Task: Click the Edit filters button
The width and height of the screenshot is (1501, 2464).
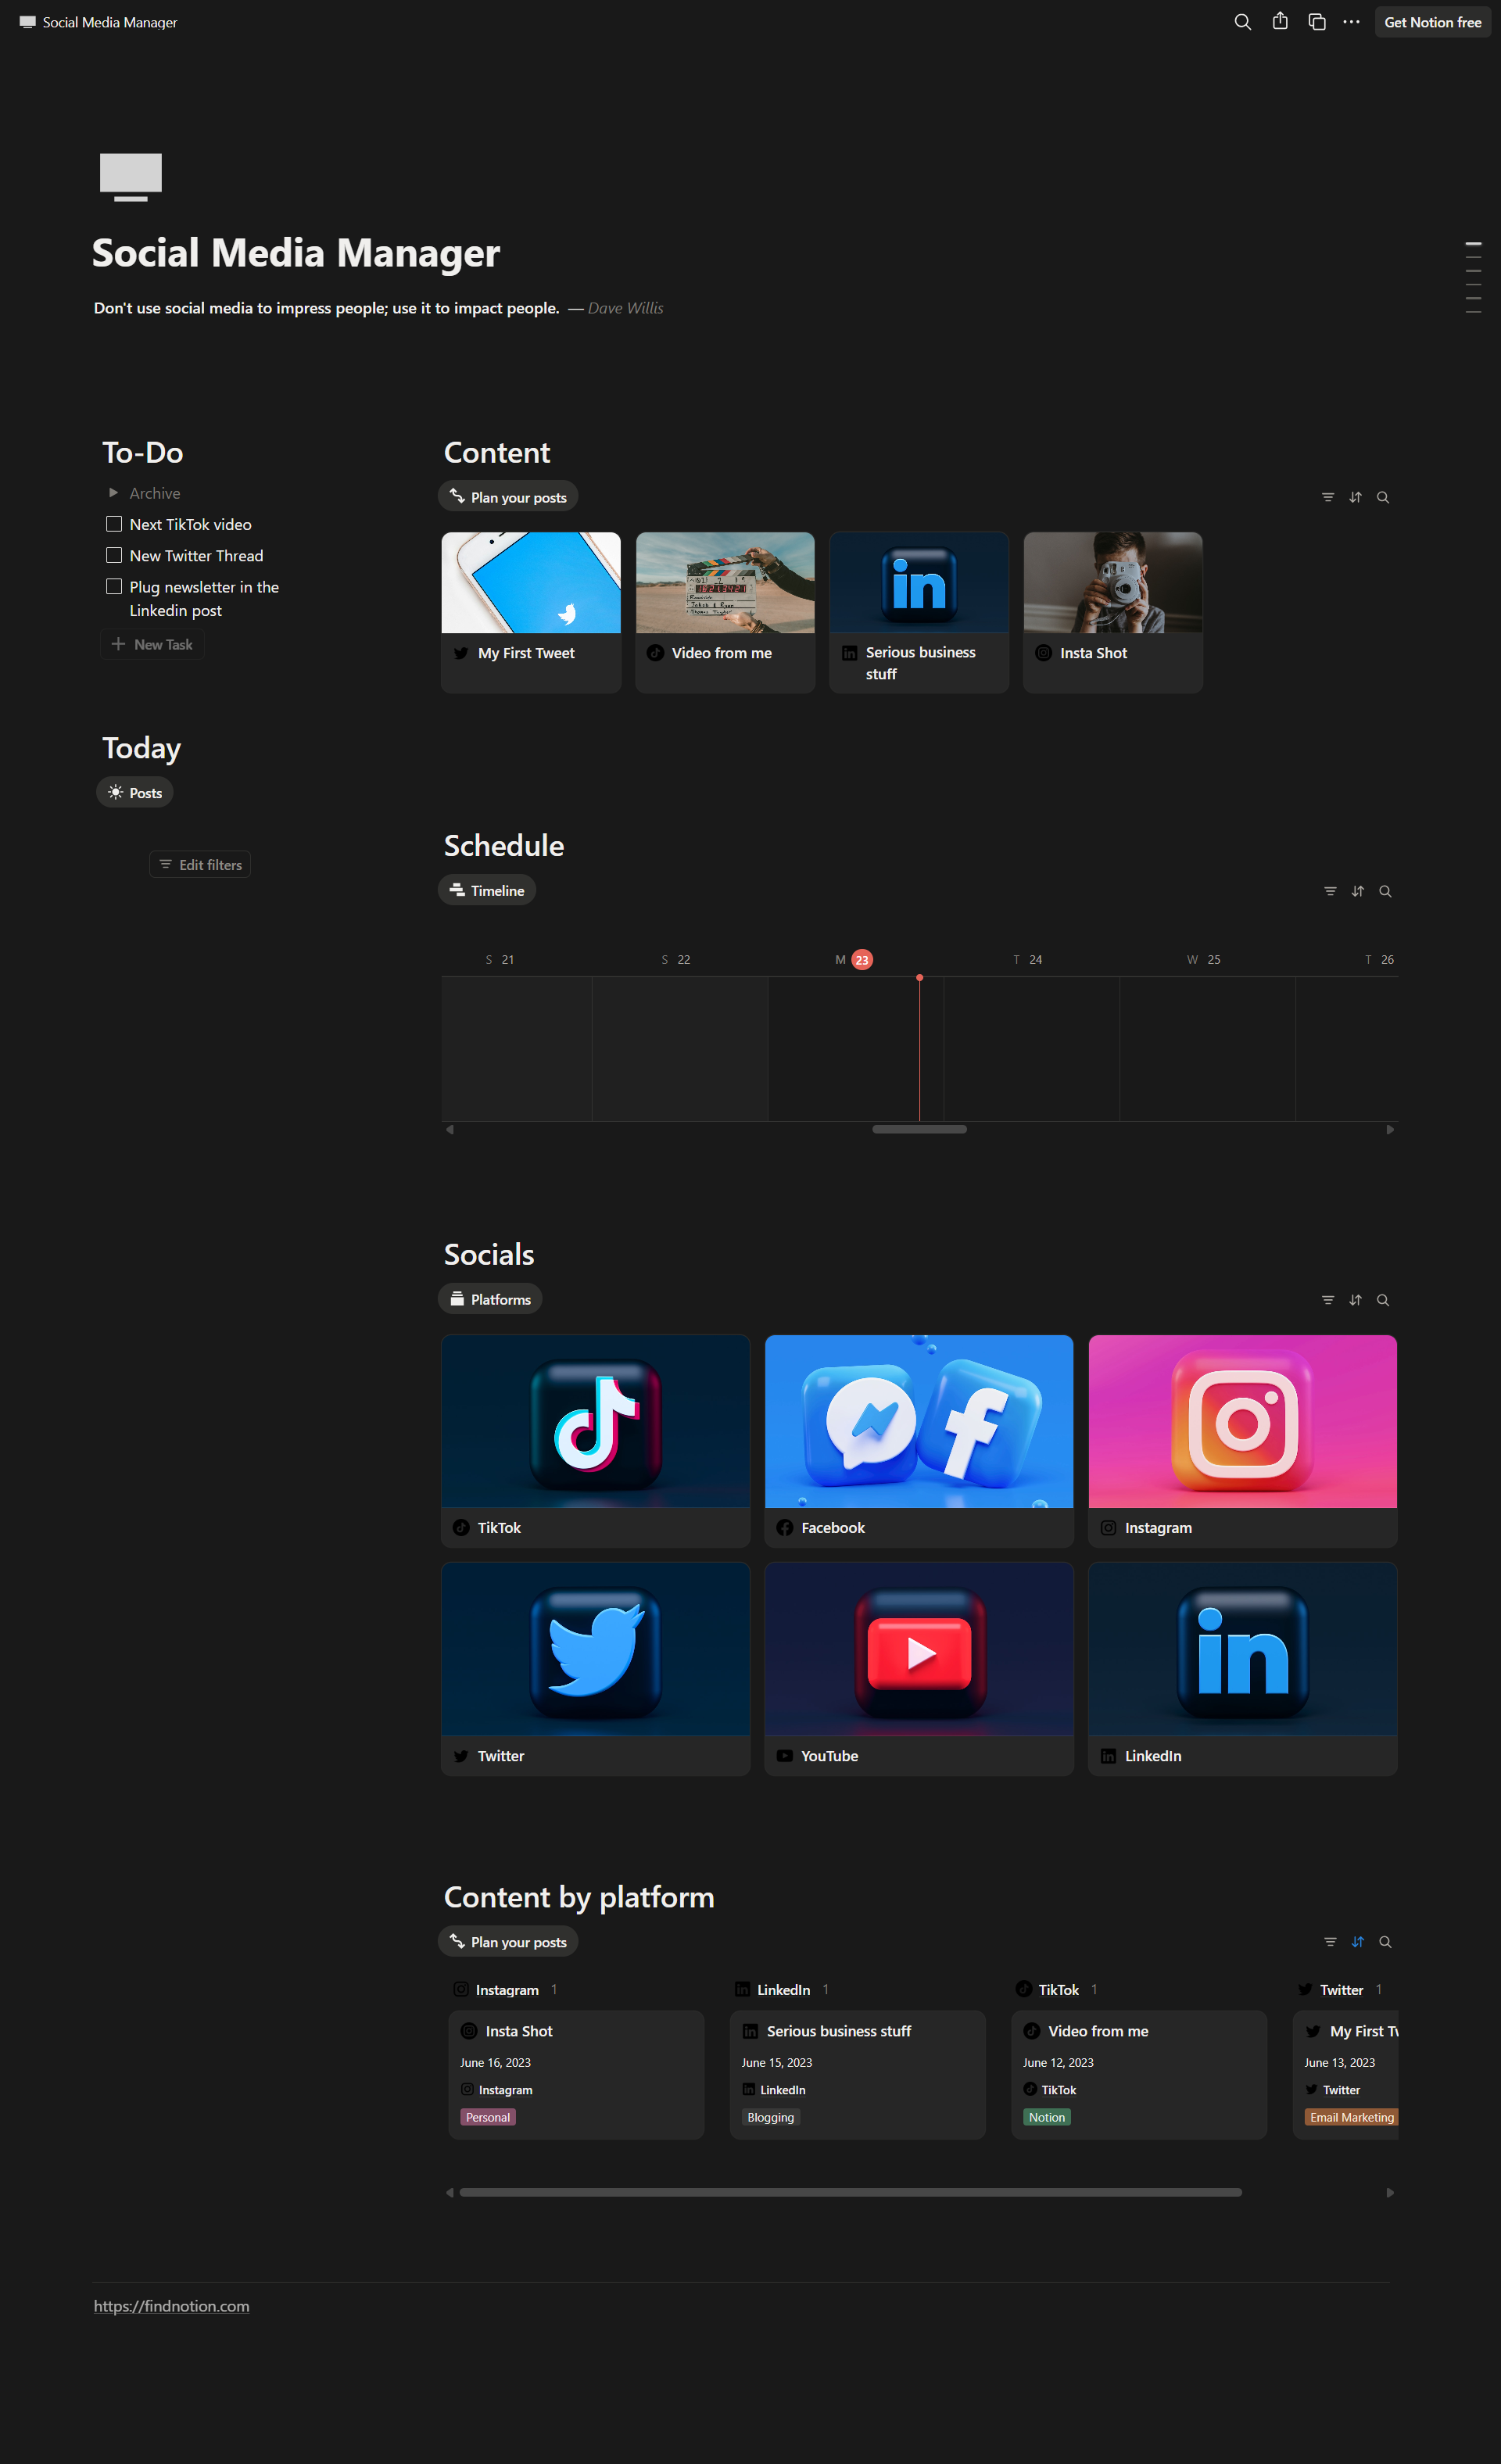Action: pyautogui.click(x=200, y=865)
